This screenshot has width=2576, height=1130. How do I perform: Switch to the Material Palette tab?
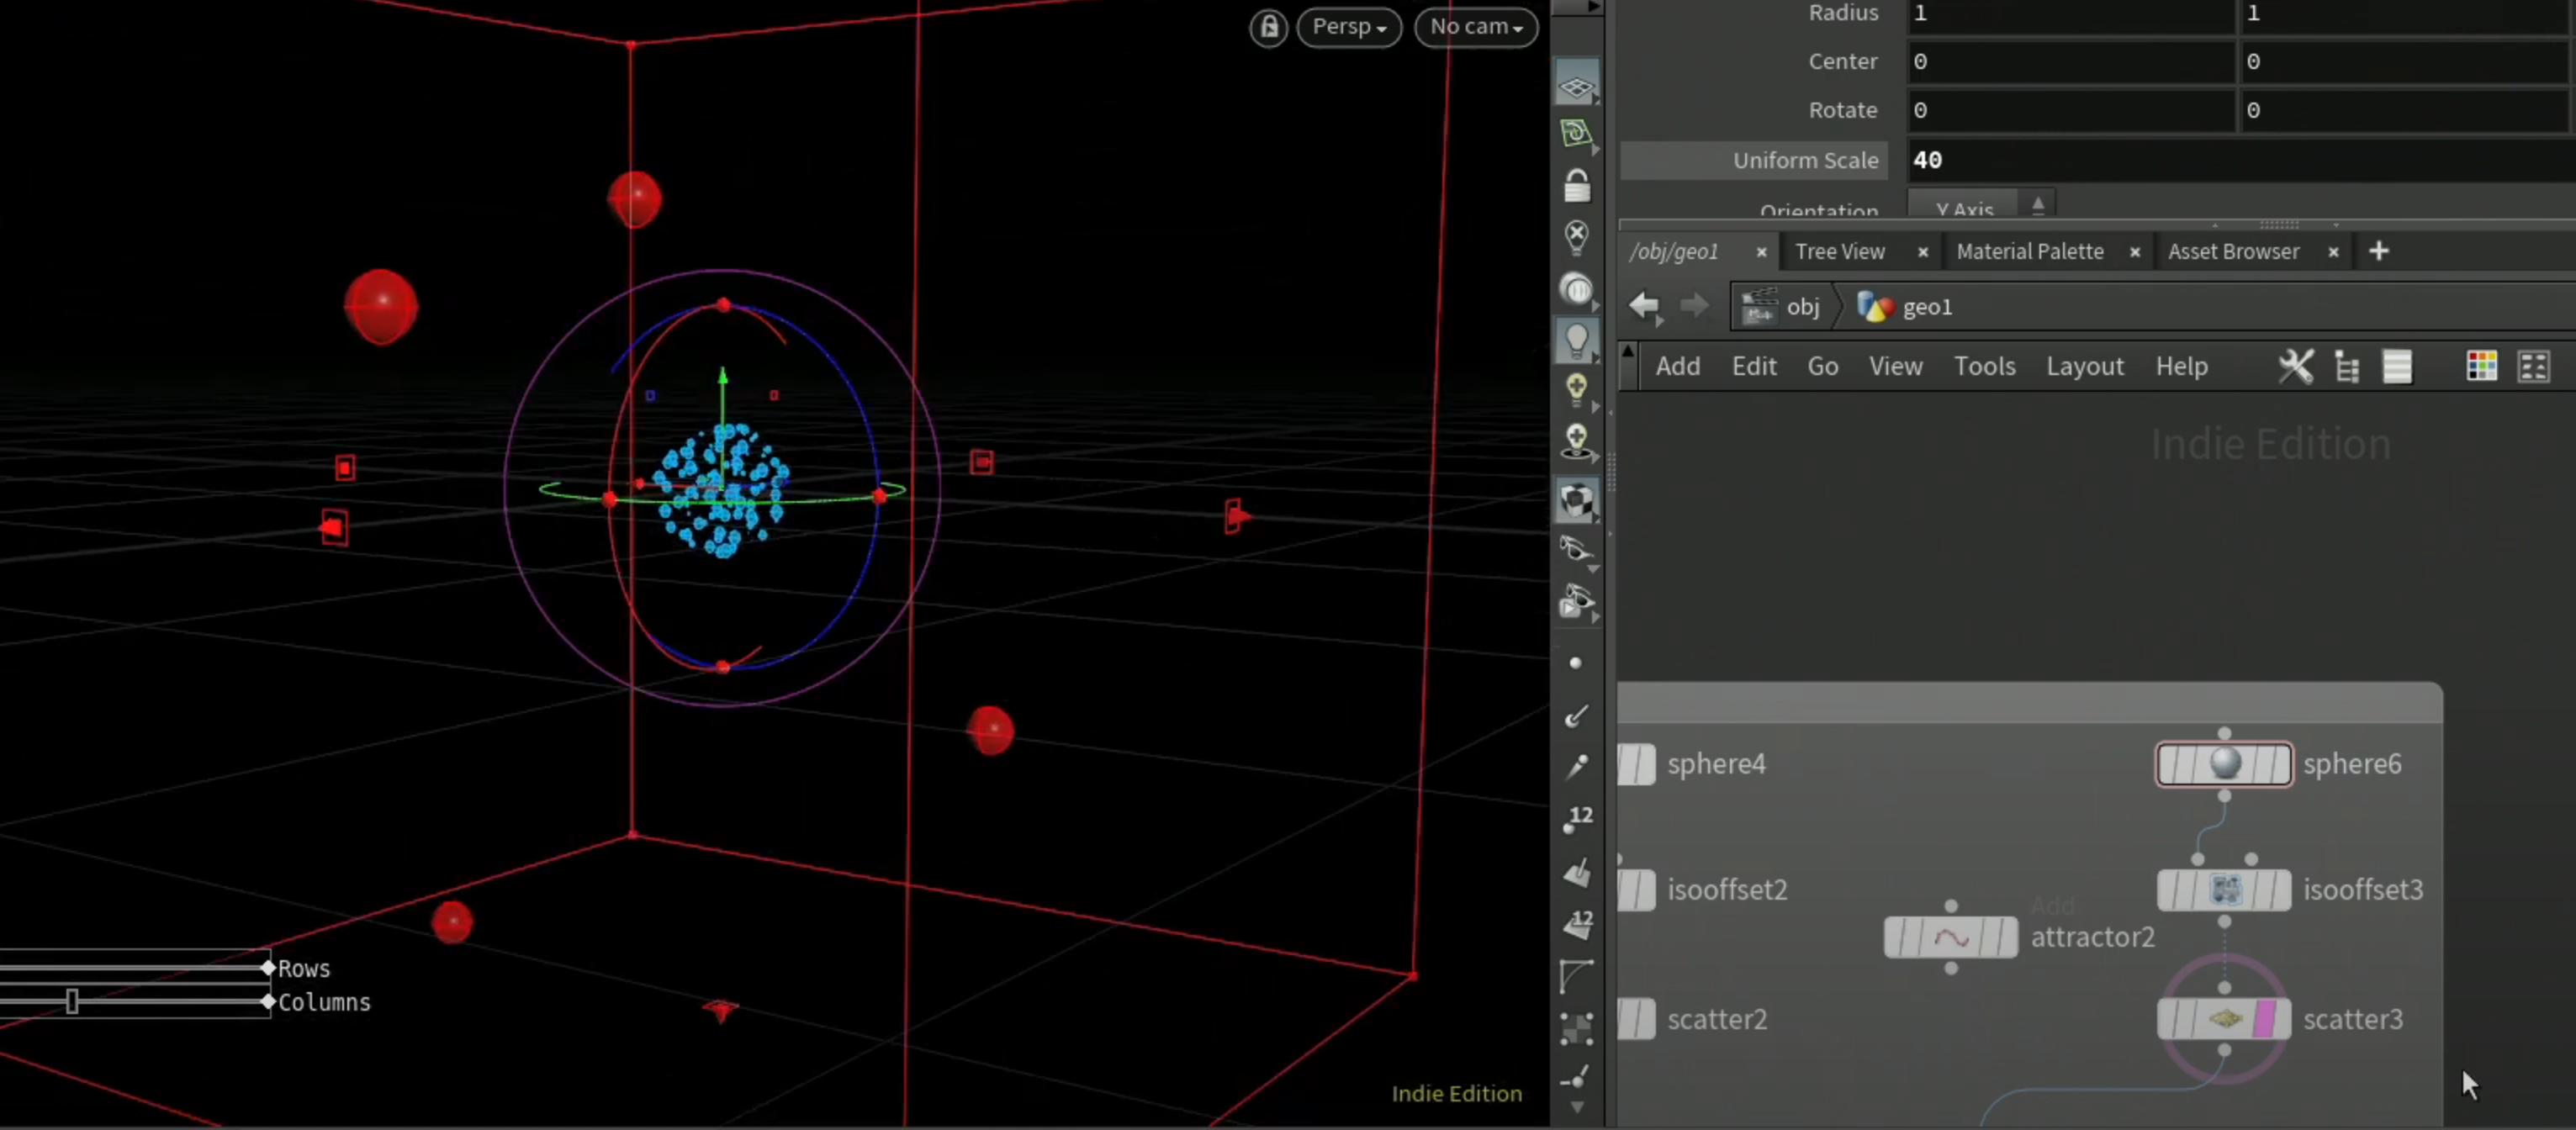click(2029, 252)
